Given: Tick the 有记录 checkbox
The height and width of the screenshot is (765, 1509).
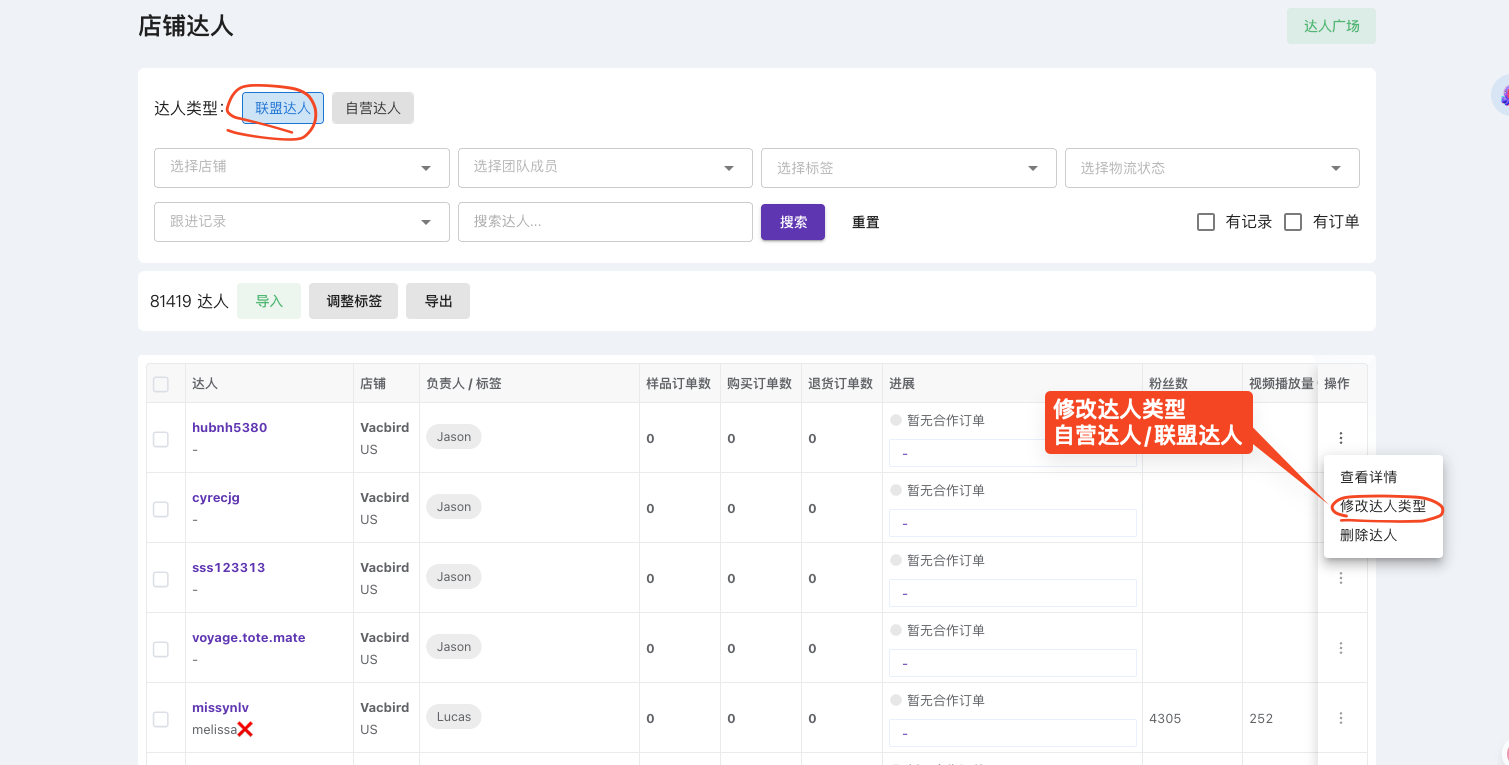Looking at the screenshot, I should (x=1206, y=222).
